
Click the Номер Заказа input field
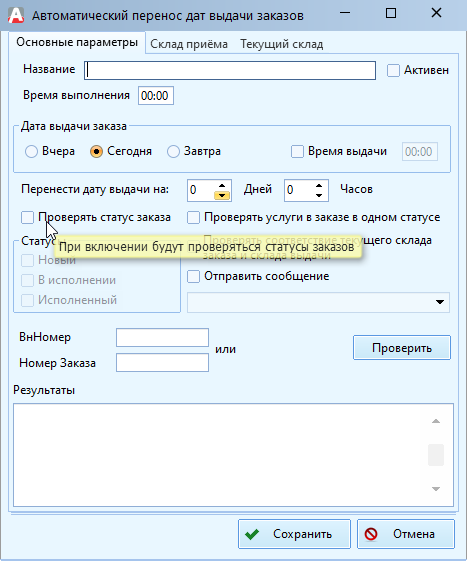pyautogui.click(x=162, y=362)
